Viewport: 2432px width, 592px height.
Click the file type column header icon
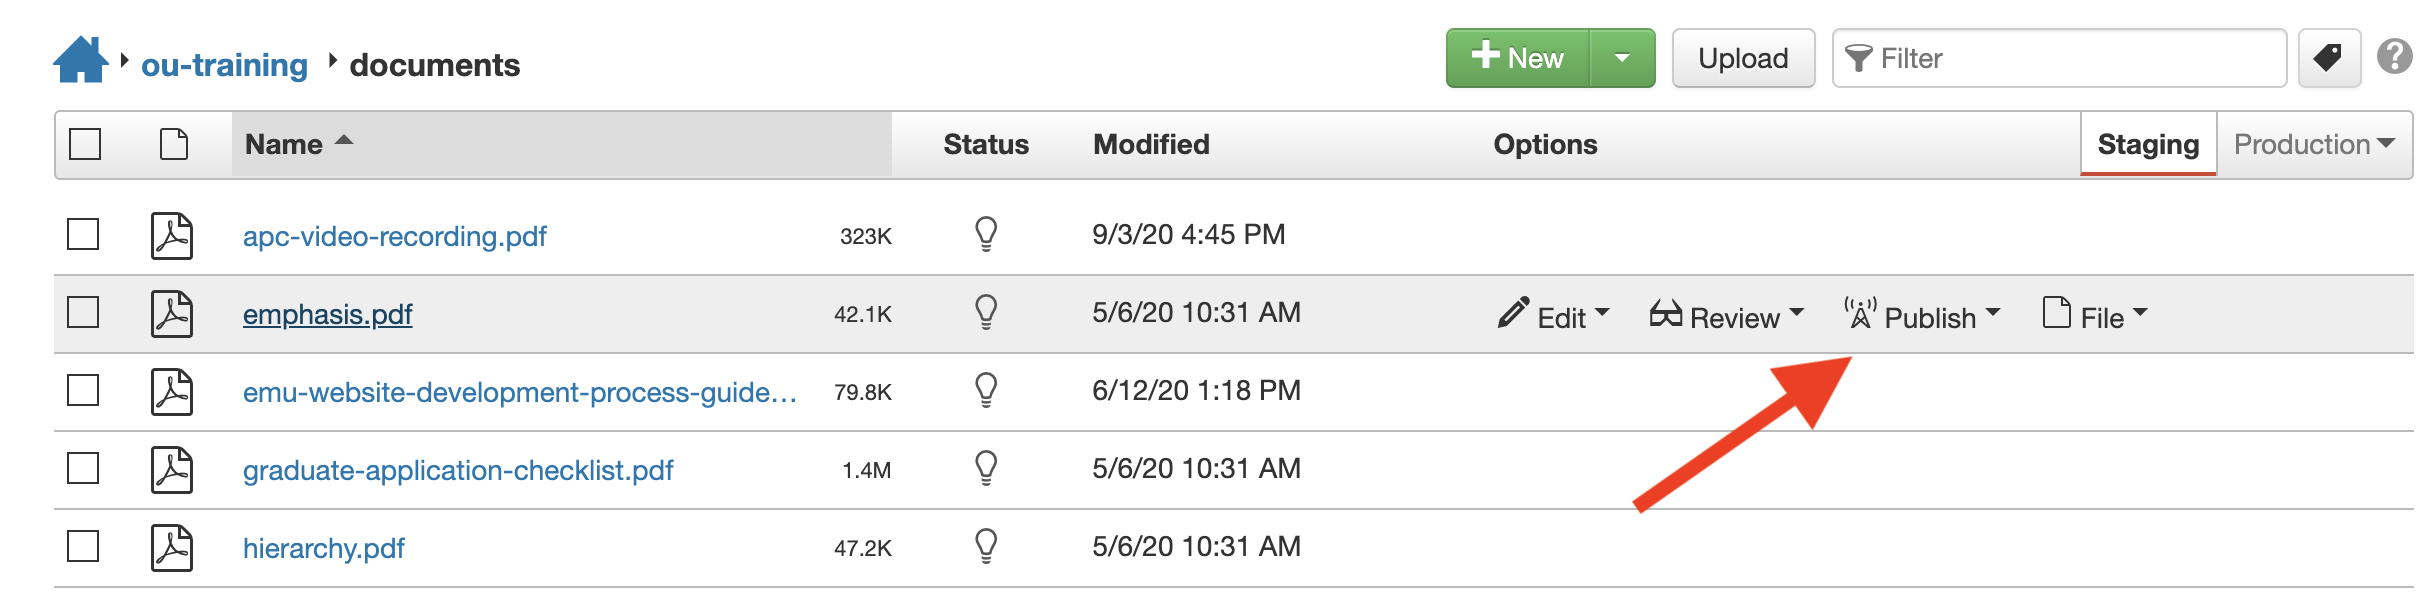[x=174, y=144]
